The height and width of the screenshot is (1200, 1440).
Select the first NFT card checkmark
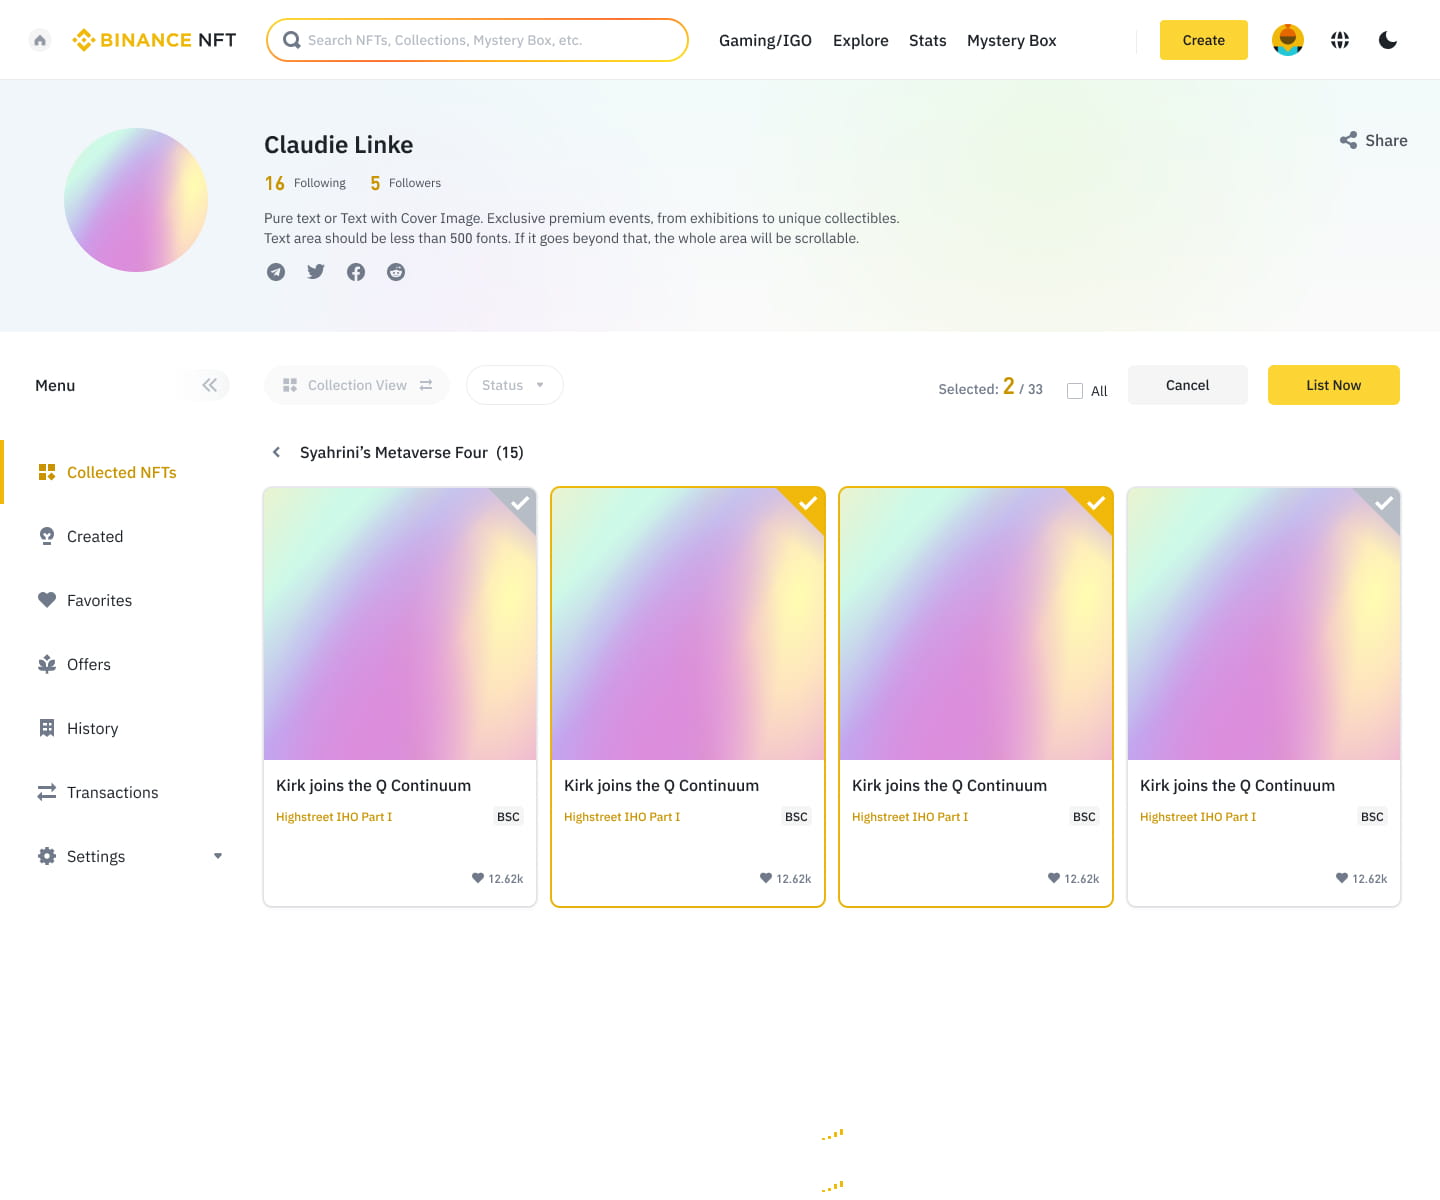point(520,503)
